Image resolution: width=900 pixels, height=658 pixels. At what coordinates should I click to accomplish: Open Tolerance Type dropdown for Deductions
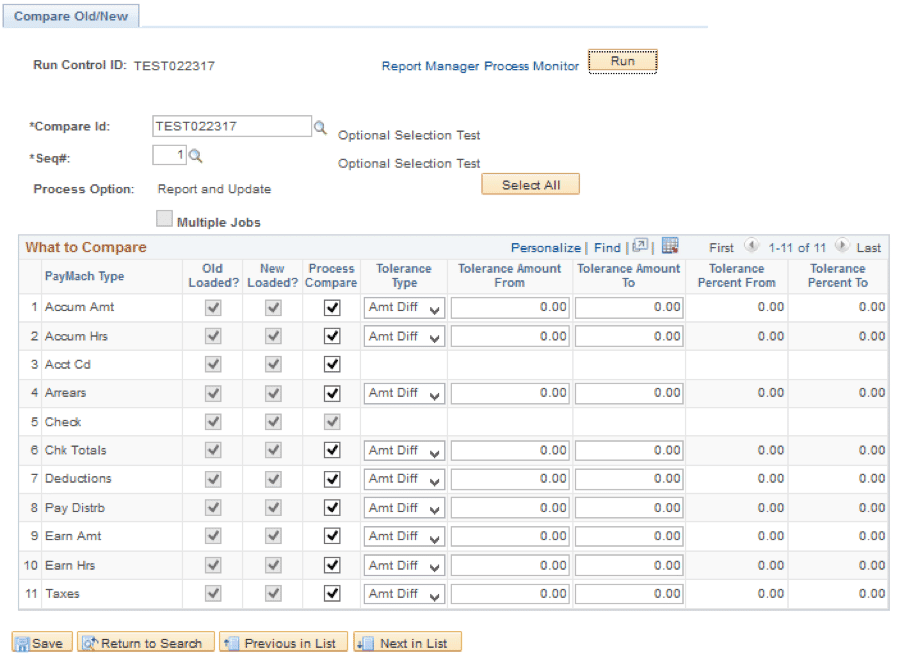[404, 479]
